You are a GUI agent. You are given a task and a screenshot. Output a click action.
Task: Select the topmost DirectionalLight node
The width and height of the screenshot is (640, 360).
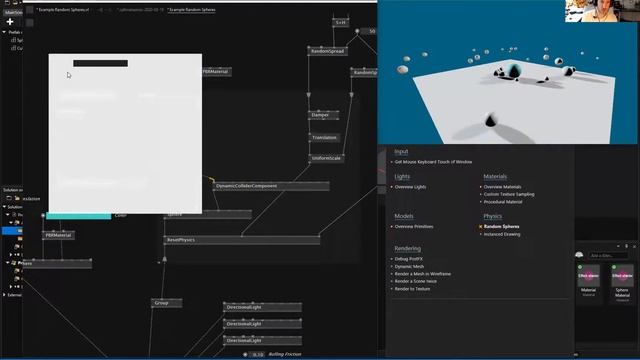[262, 307]
